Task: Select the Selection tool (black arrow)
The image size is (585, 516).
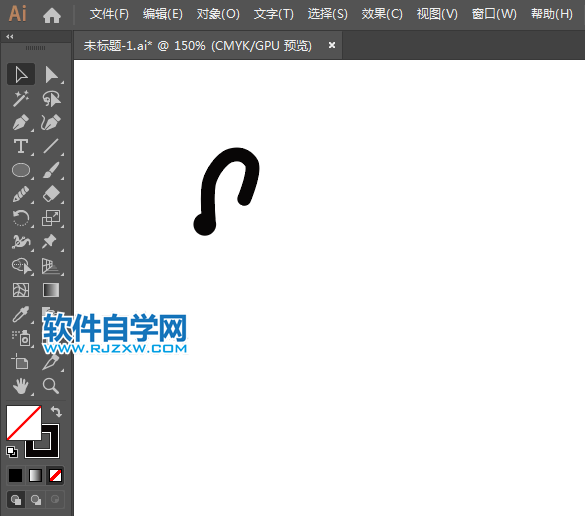Action: coord(21,74)
